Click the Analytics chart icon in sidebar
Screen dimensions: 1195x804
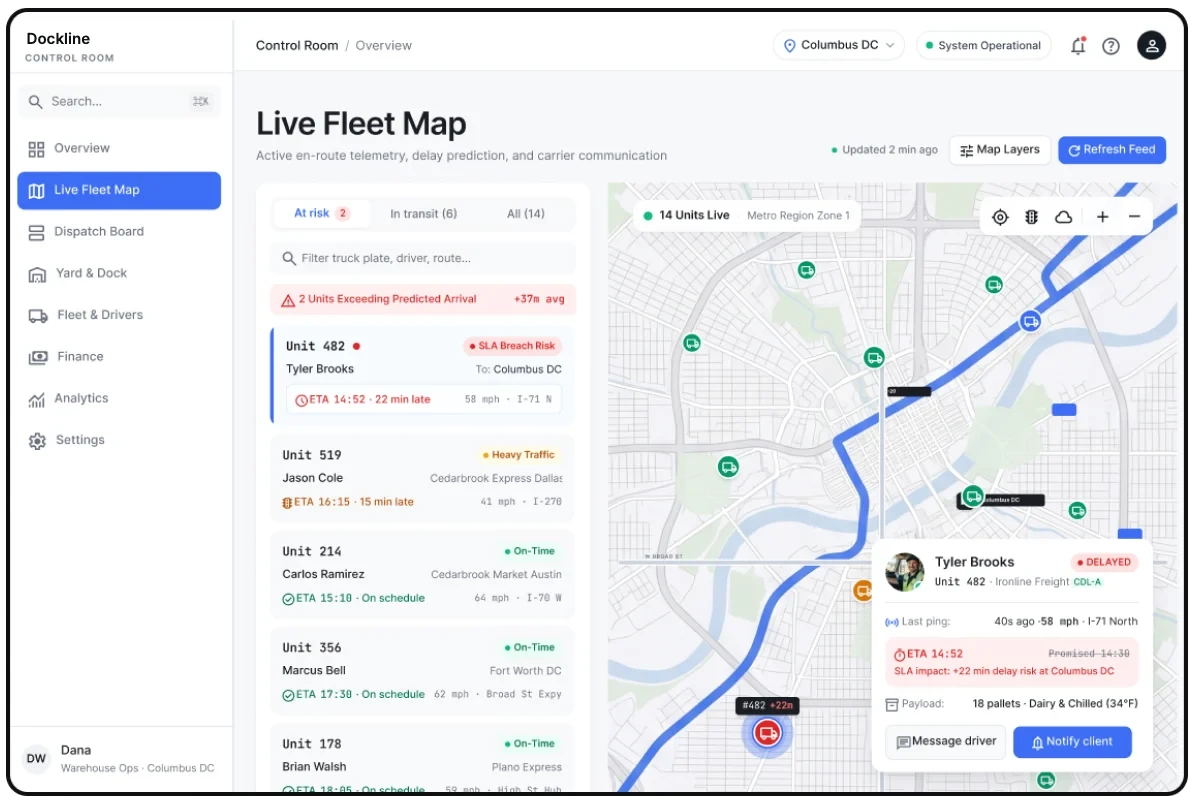[36, 399]
